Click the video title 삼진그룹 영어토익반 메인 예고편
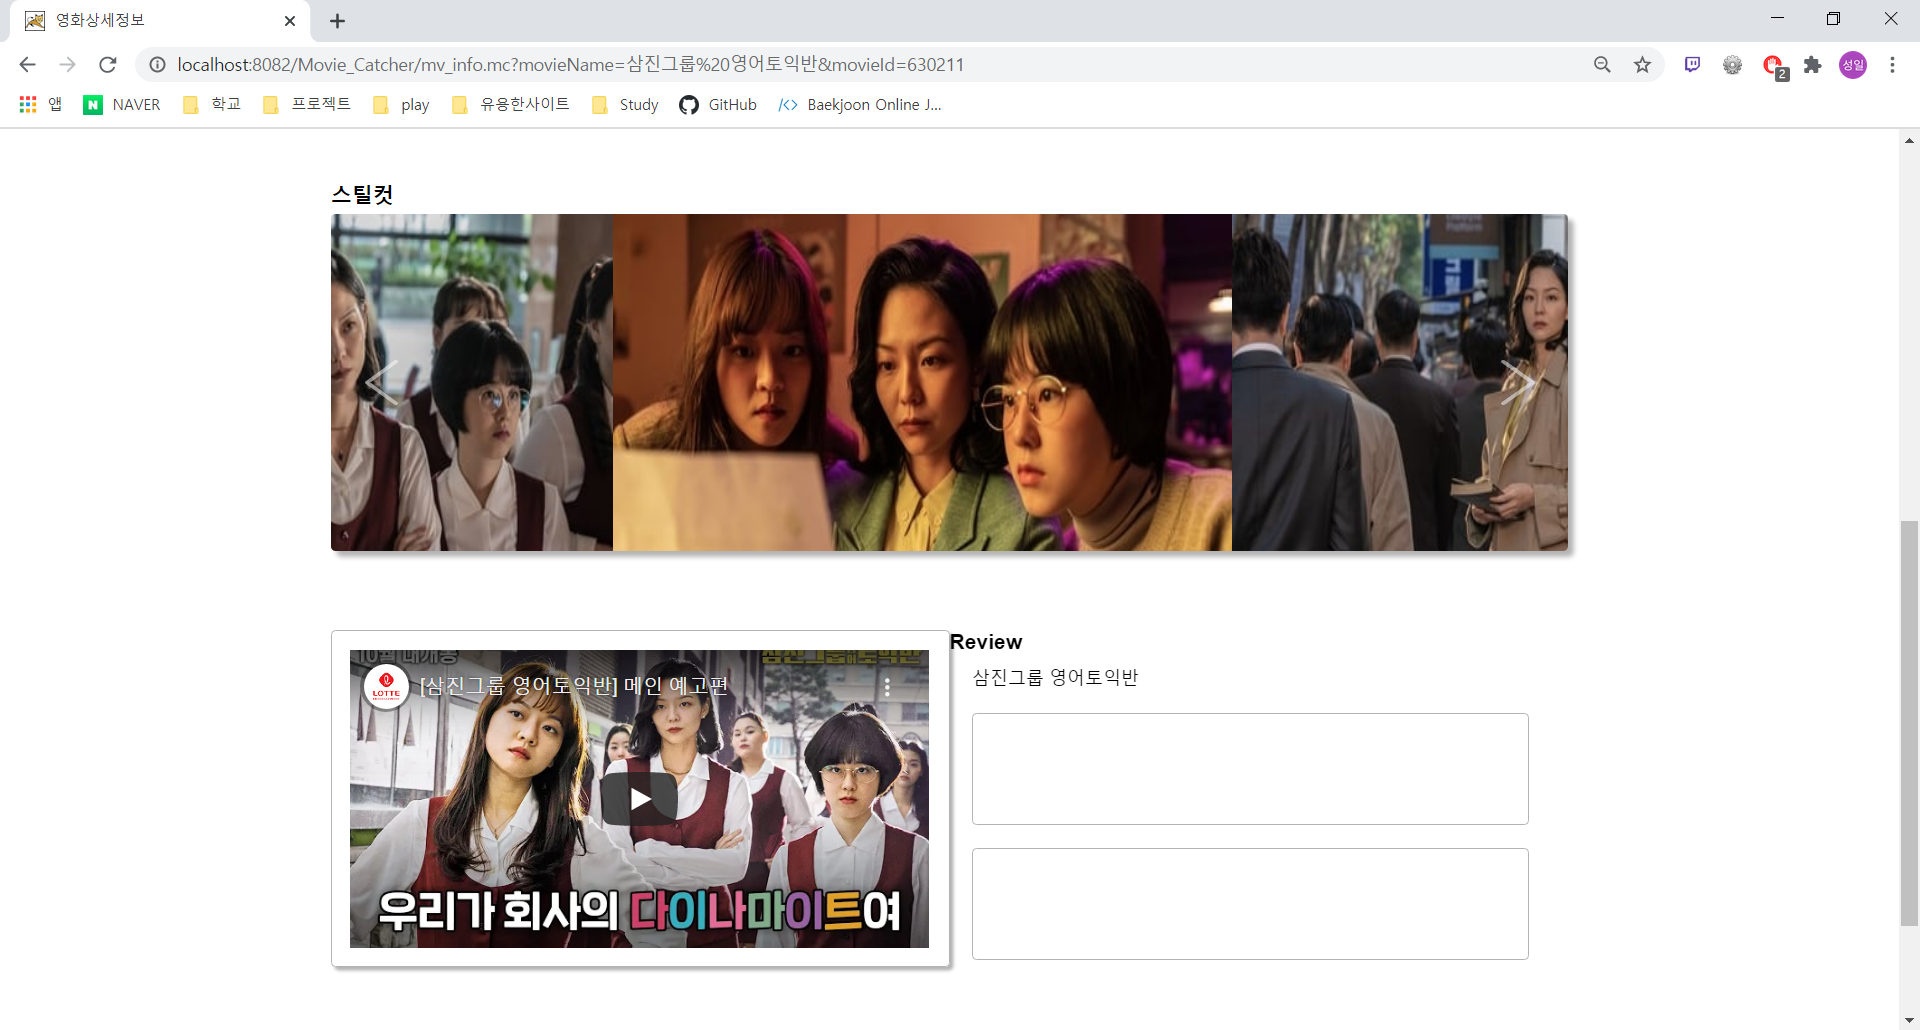 pos(575,686)
